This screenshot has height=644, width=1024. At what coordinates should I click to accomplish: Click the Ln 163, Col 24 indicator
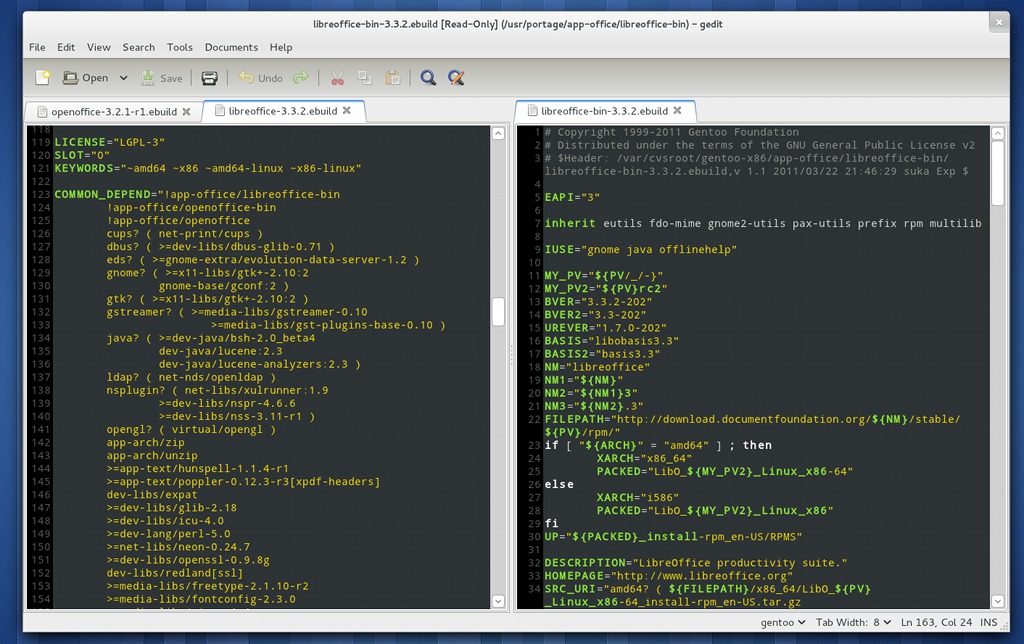[x=936, y=622]
